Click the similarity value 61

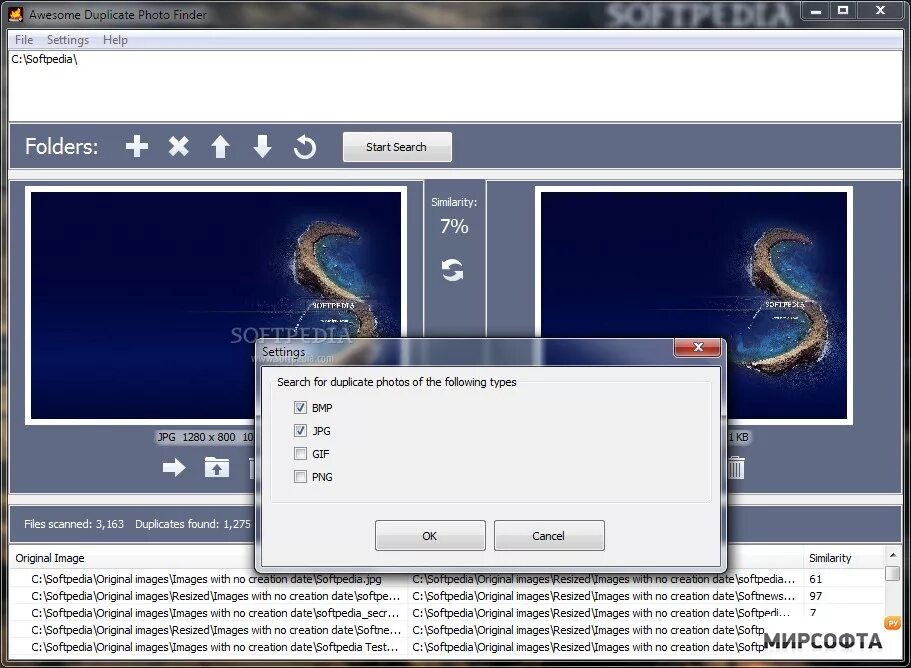click(816, 579)
